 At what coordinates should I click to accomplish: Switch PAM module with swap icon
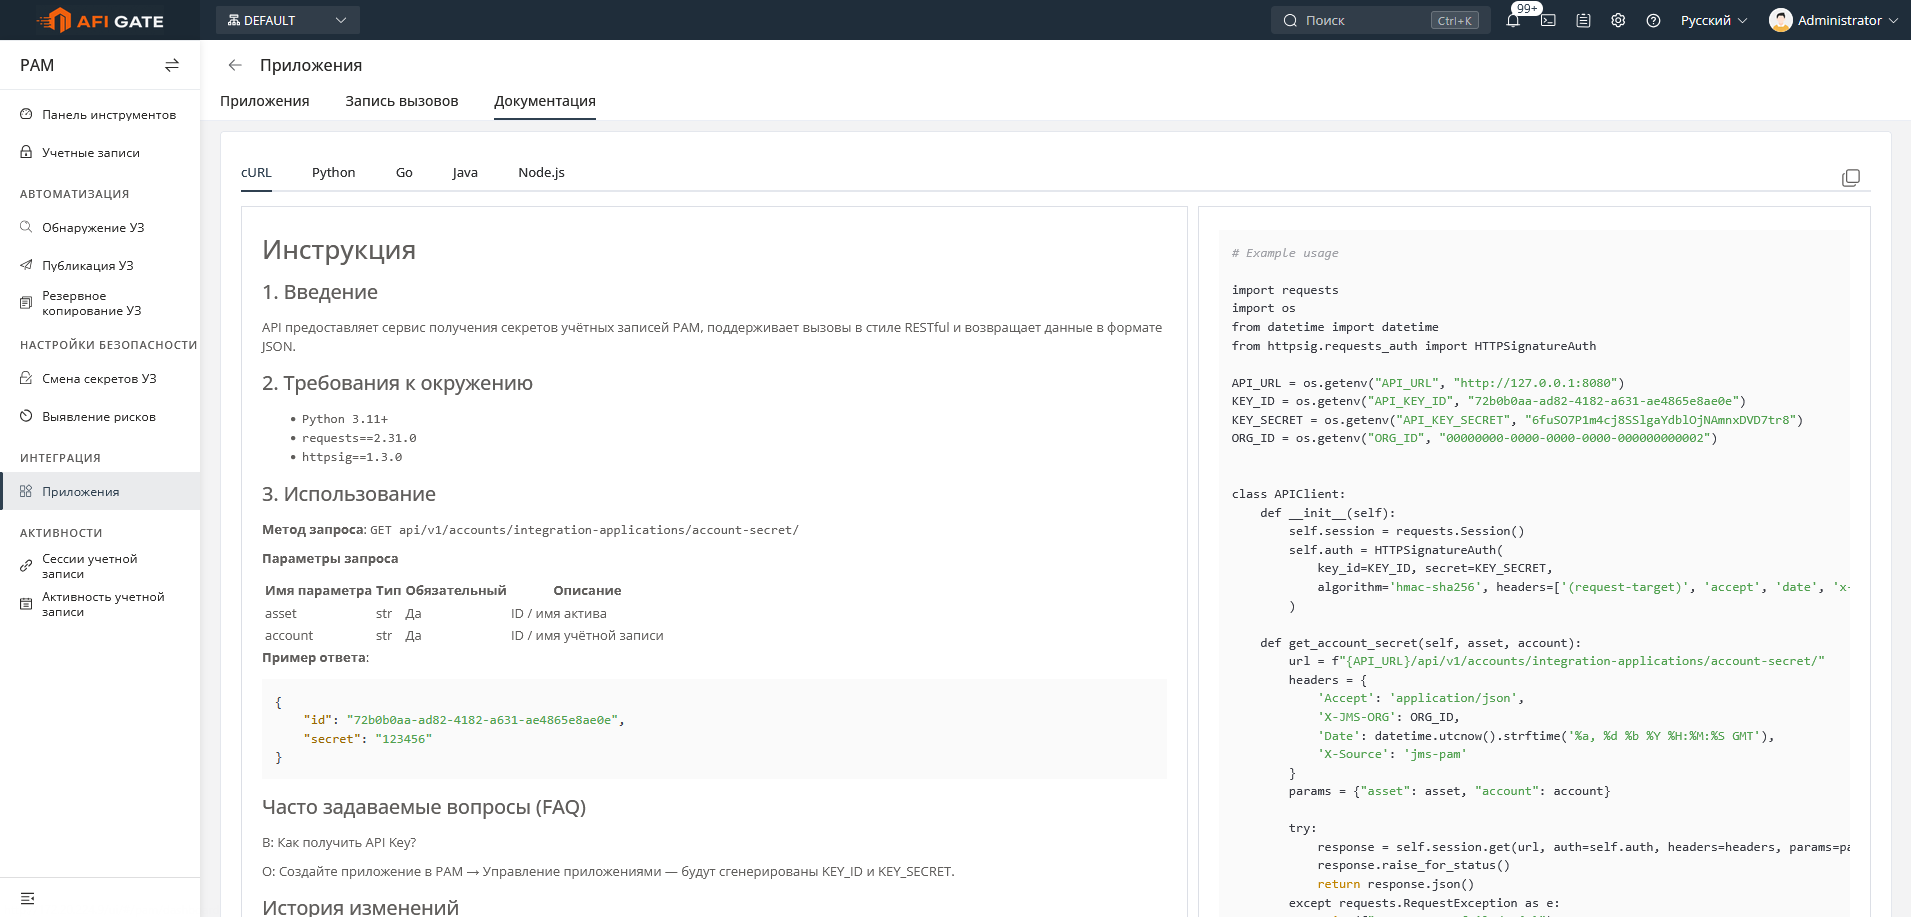(172, 65)
